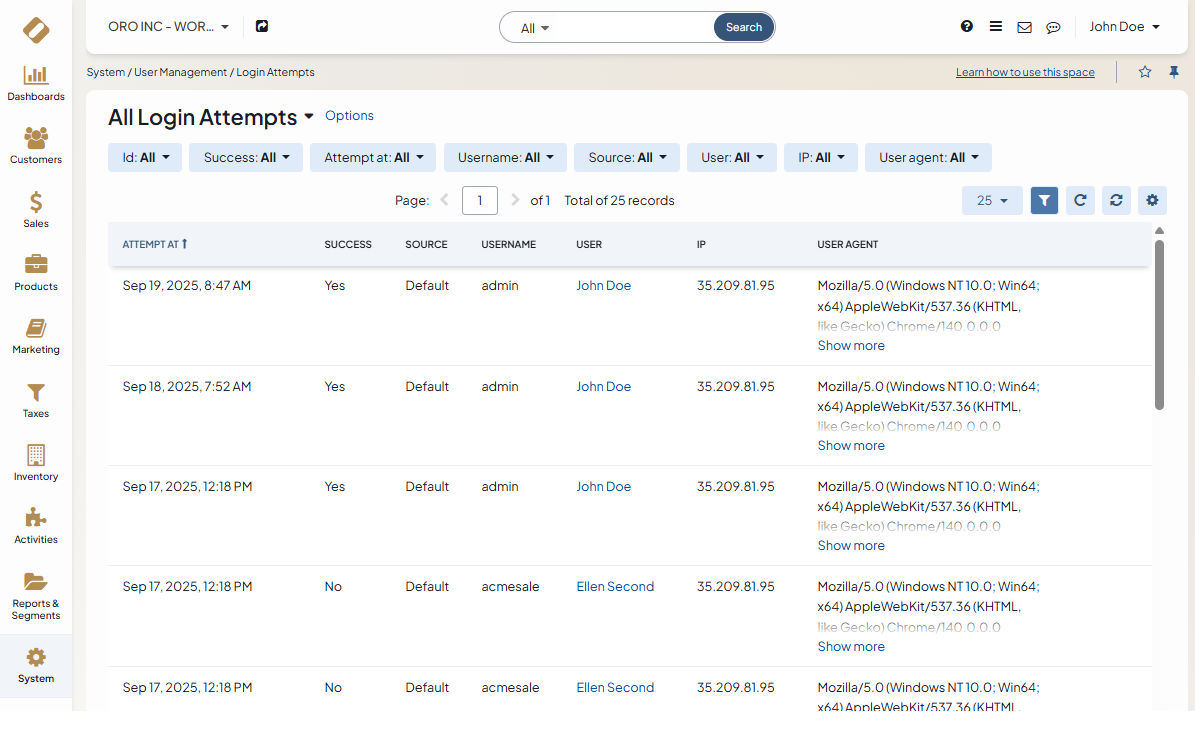Click the page number input field
The height and width of the screenshot is (735, 1195).
coord(480,200)
